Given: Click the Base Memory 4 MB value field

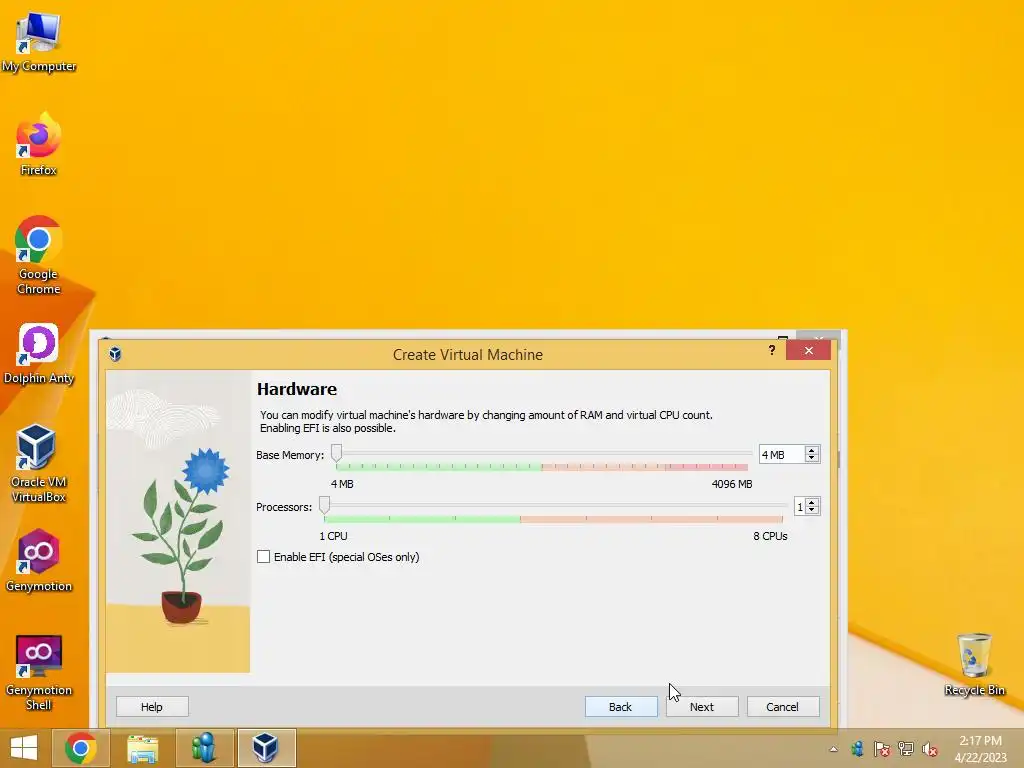Looking at the screenshot, I should click(781, 455).
